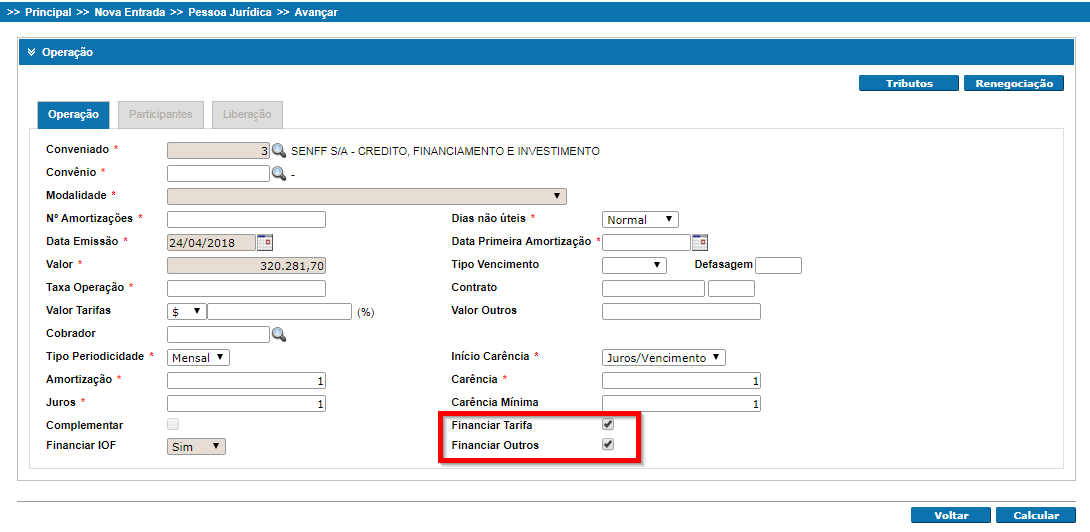Focus the Amortização input field

click(x=247, y=381)
